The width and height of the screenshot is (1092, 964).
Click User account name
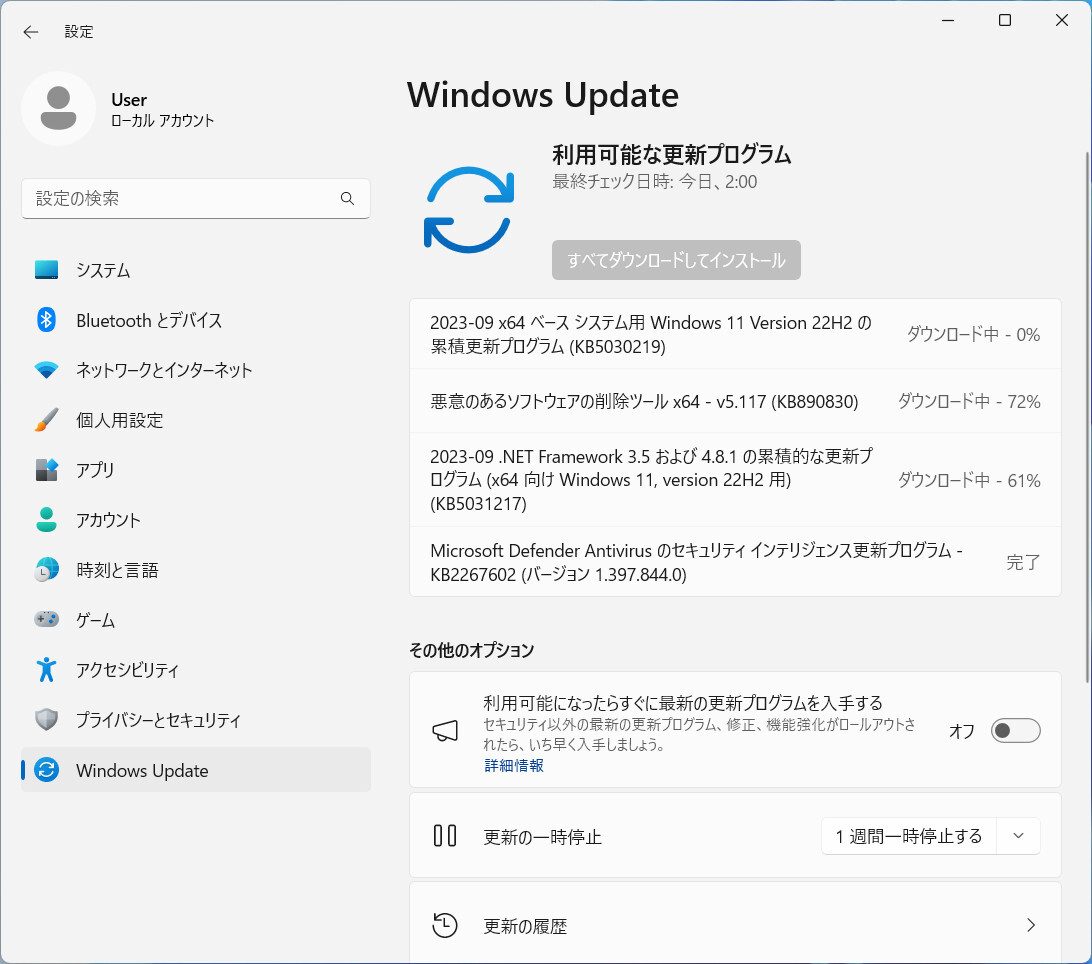point(129,100)
